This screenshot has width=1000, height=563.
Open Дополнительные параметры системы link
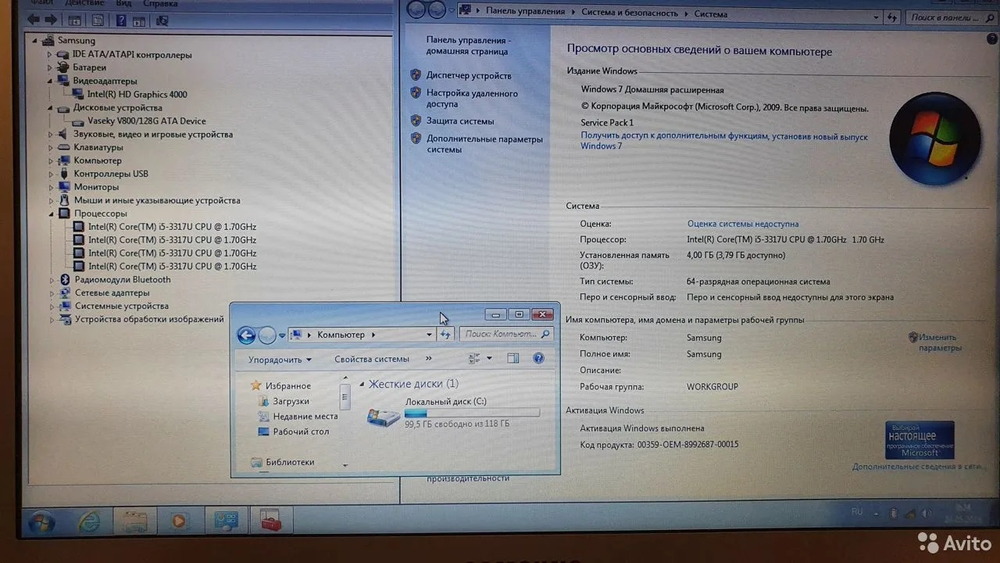[484, 144]
